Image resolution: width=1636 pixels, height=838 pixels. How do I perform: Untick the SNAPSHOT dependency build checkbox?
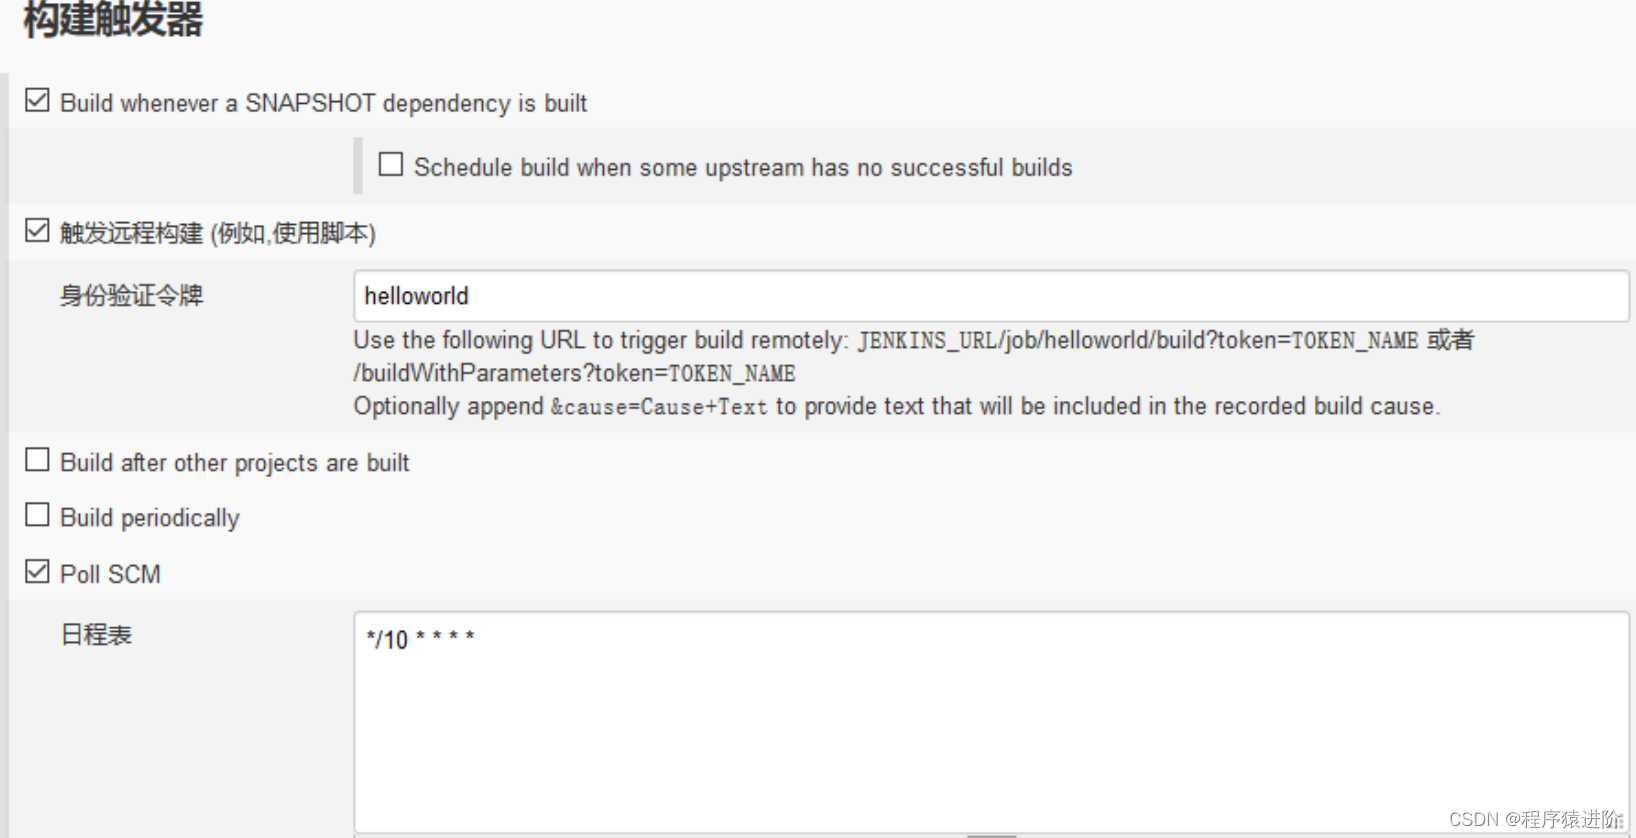(37, 100)
